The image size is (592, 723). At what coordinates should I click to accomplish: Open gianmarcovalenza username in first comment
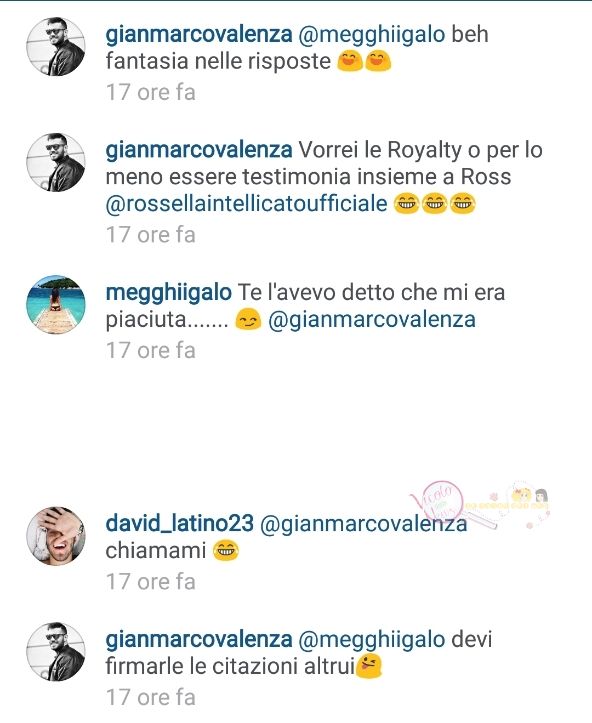[x=199, y=35]
